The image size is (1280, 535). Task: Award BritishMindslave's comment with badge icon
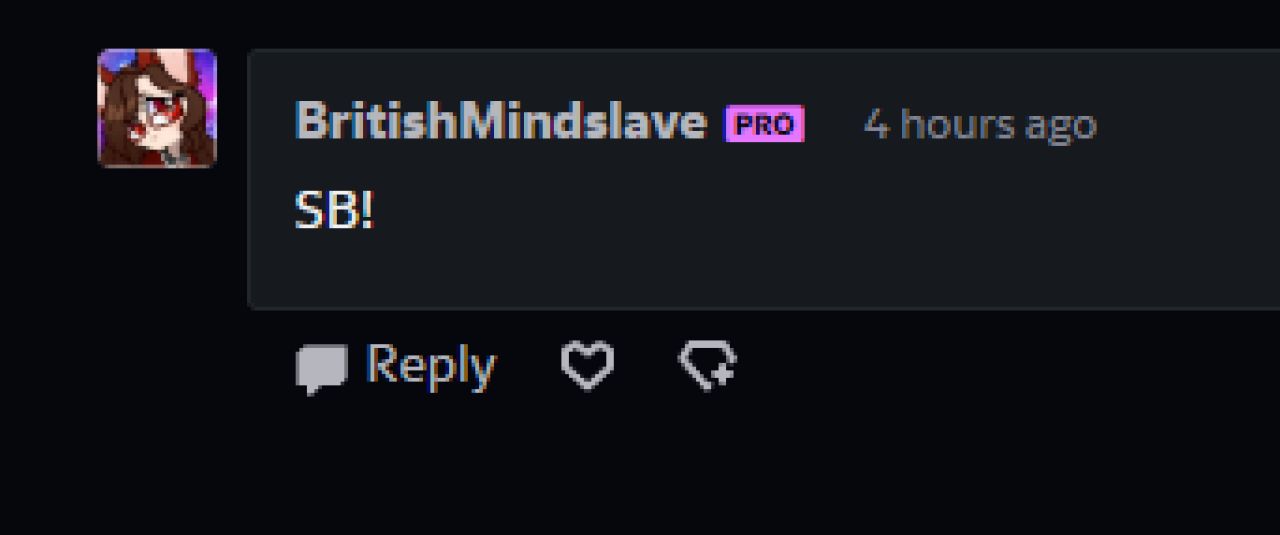tap(708, 365)
